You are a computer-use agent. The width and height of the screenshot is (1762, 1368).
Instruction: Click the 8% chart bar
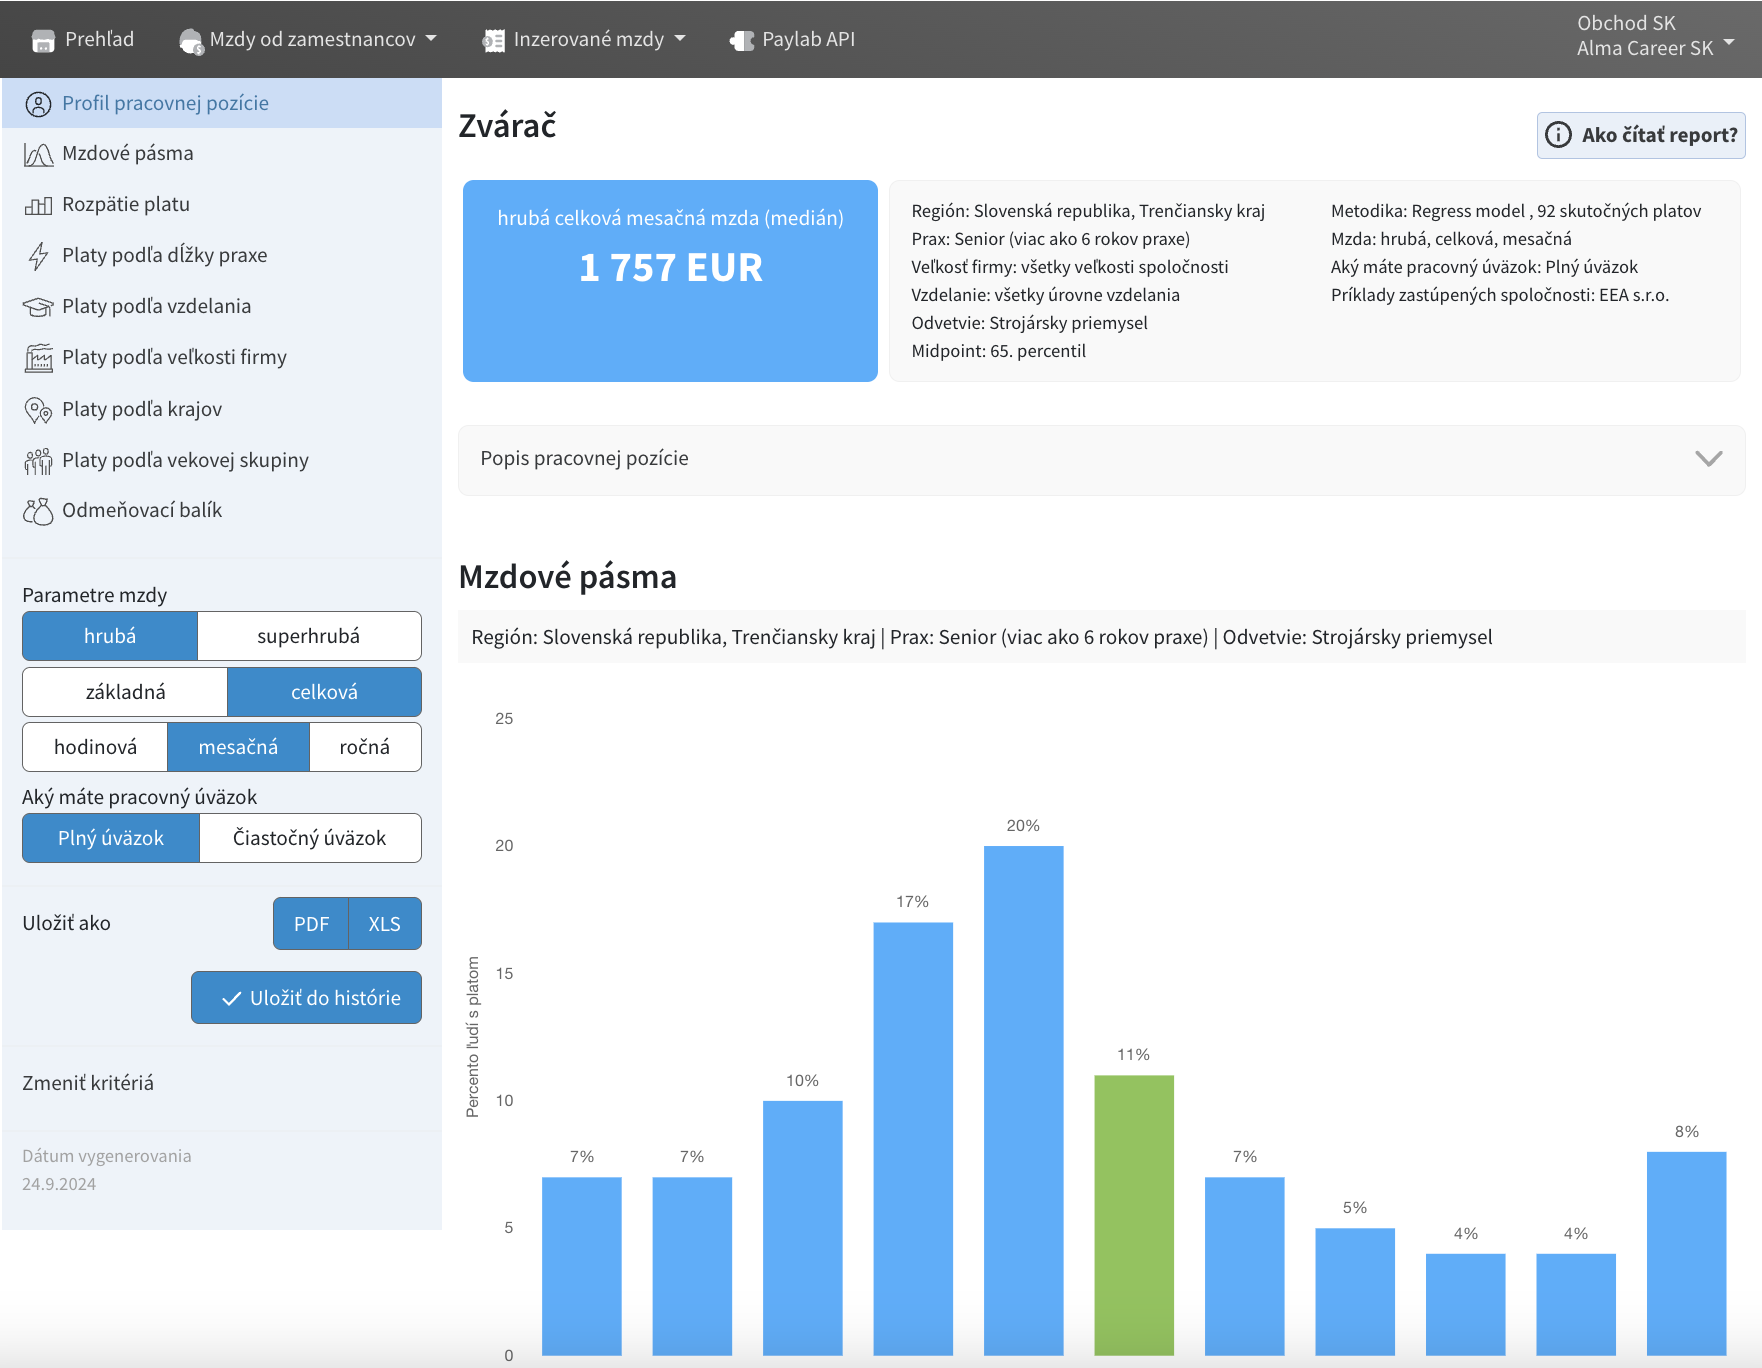tap(1686, 1253)
